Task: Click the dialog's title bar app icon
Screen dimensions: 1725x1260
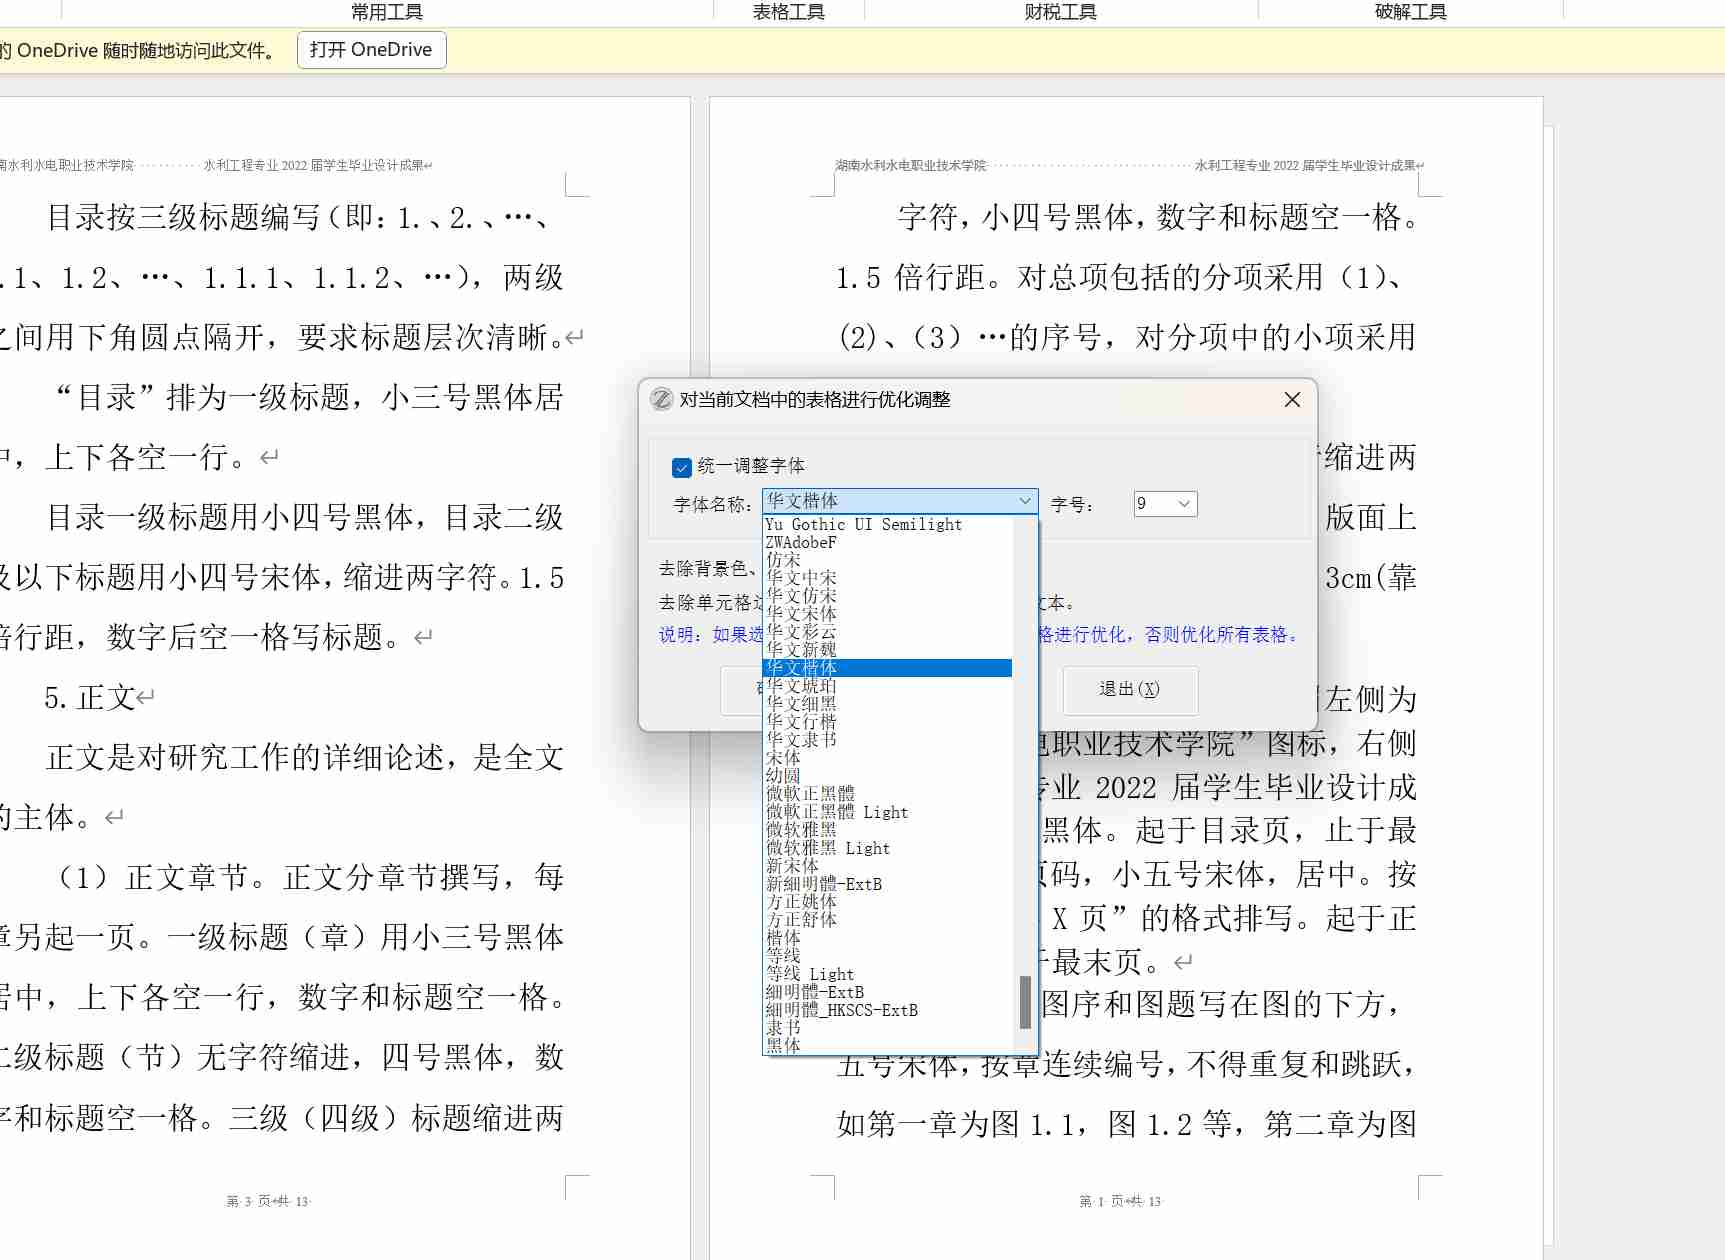Action: coord(661,400)
